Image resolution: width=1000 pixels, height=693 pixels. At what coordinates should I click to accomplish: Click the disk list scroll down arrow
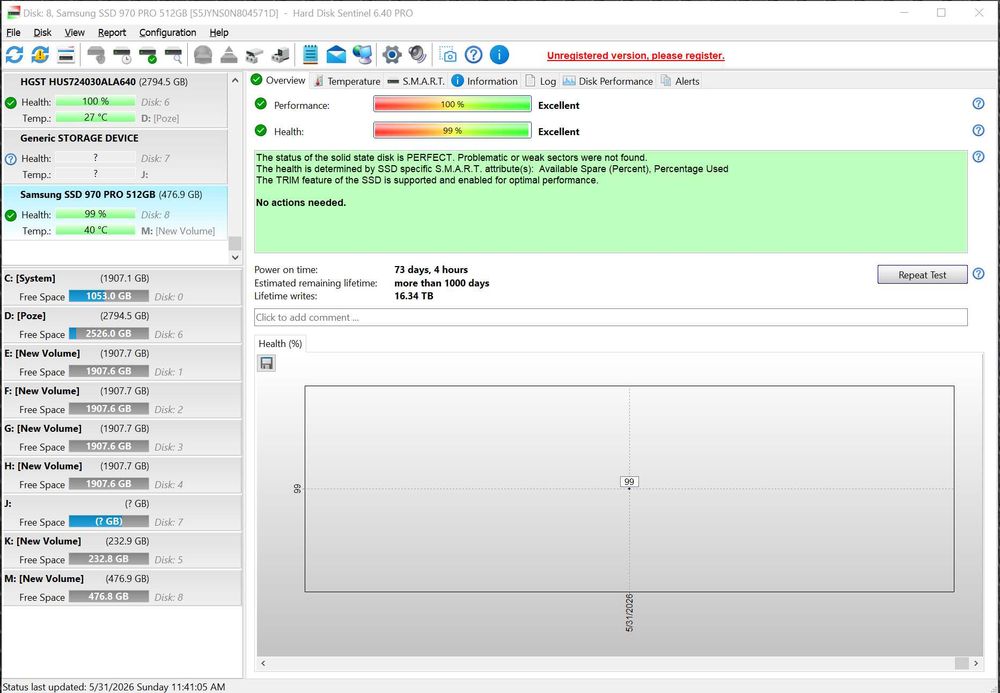coord(235,257)
